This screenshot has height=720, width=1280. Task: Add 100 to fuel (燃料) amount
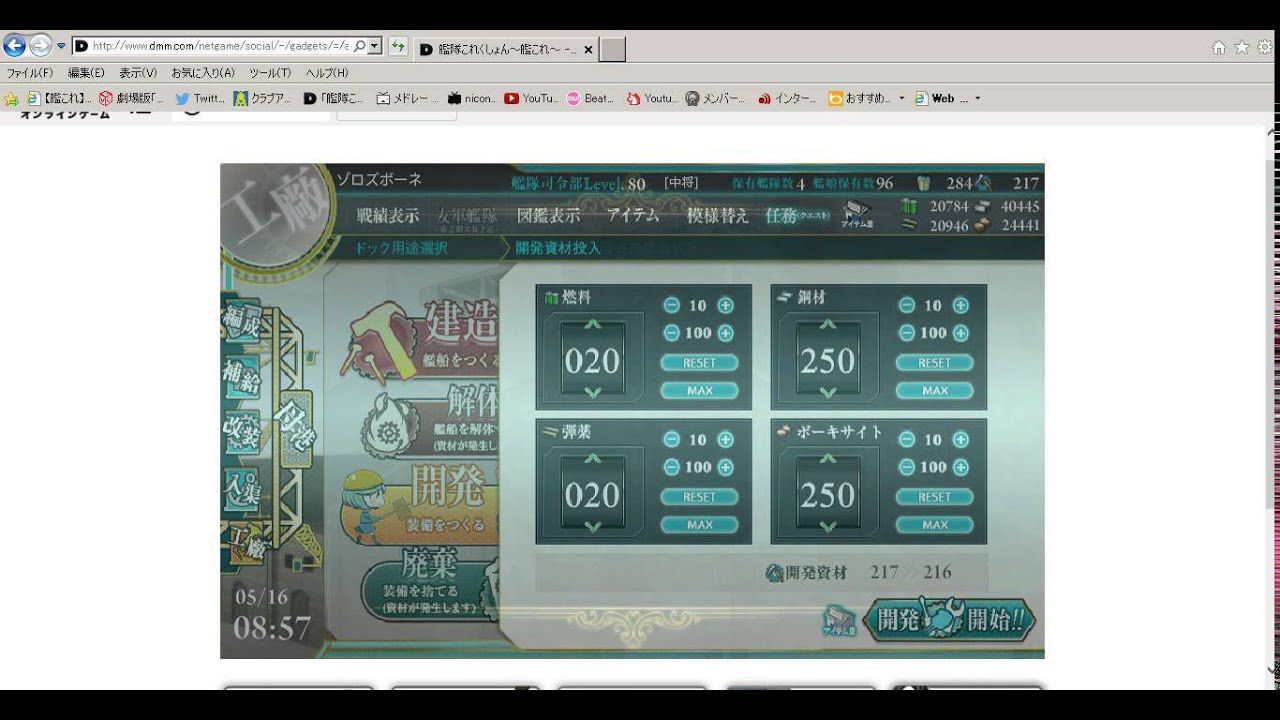[726, 333]
